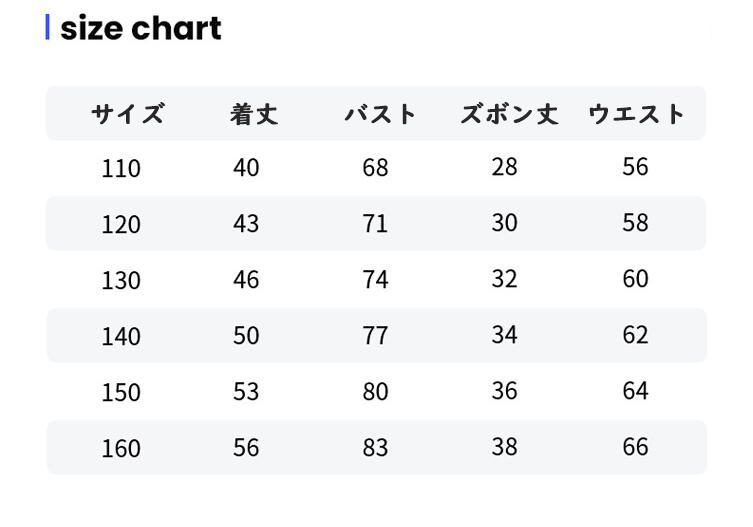
Task: Select the ウエスト column header
Action: [636, 114]
